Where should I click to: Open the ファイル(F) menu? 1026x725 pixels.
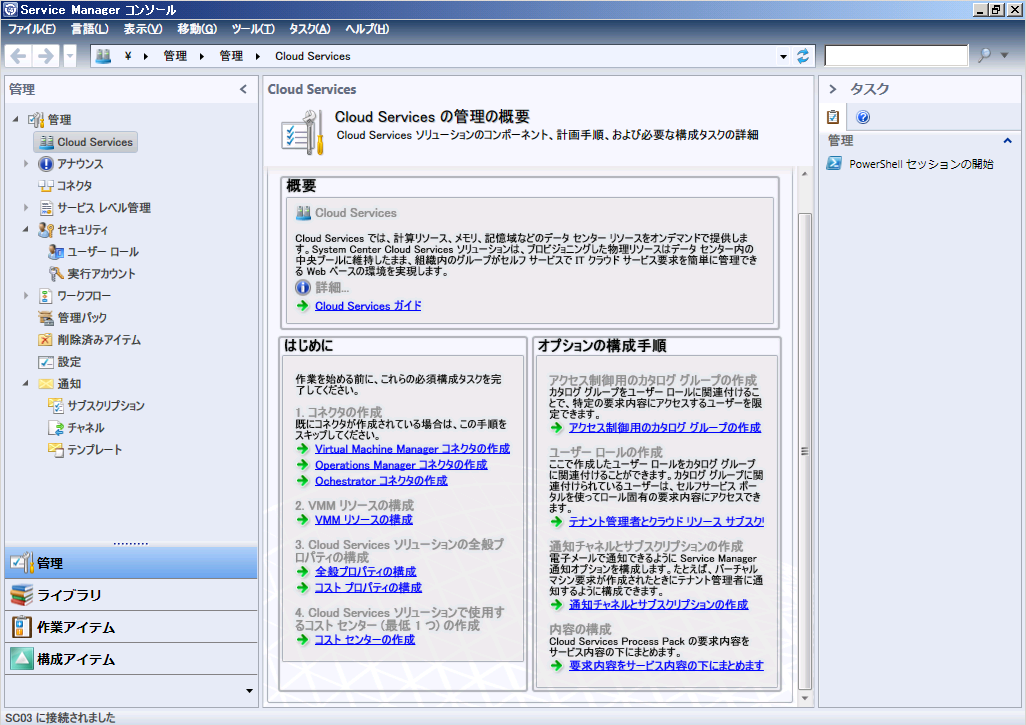31,29
